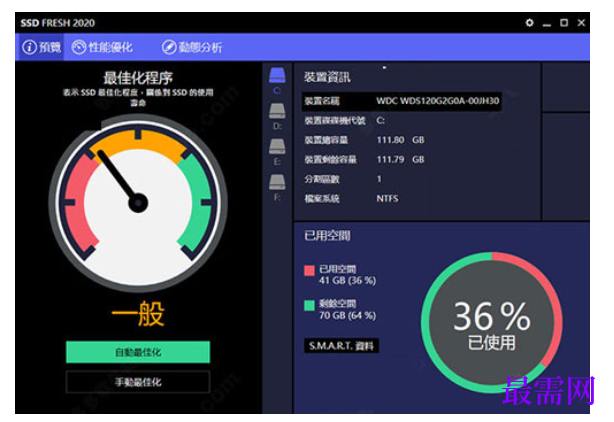Click the 111.80 GB total capacity value
This screenshot has width=614, height=422.
pos(400,140)
